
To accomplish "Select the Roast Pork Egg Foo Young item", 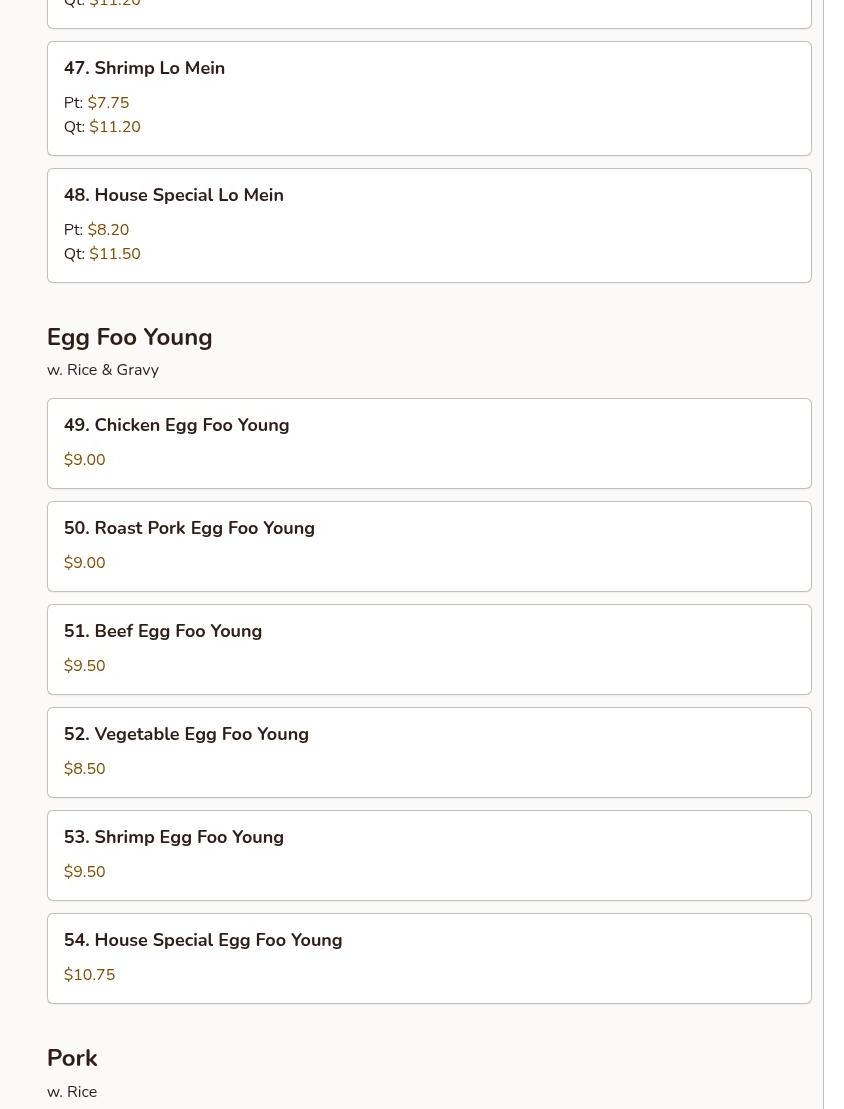I will 189,528.
